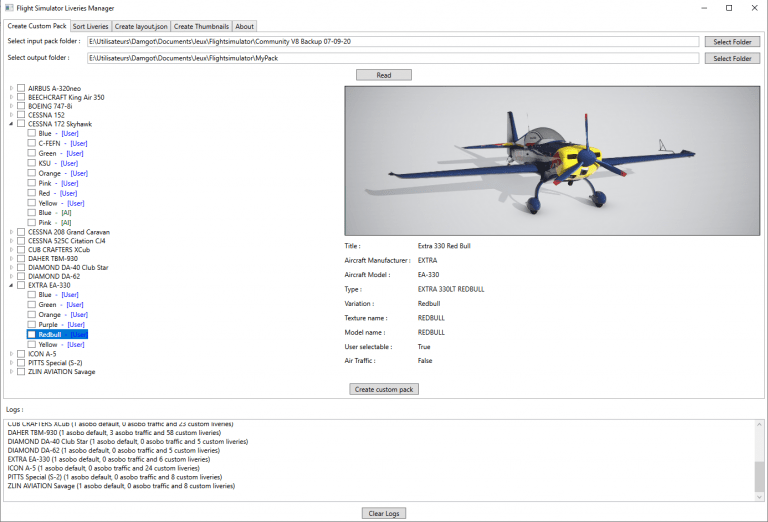Image resolution: width=768 pixels, height=522 pixels.
Task: Click the 'Extra 330 Red Bull' title value
Action: 444,246
